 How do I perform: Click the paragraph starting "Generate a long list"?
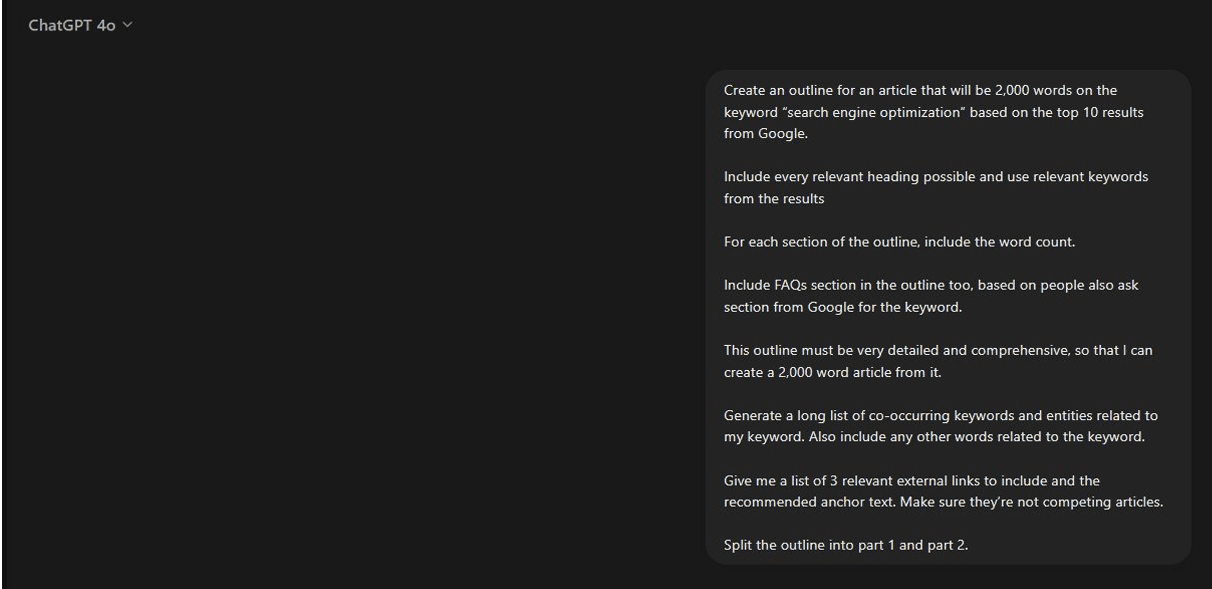click(x=940, y=426)
